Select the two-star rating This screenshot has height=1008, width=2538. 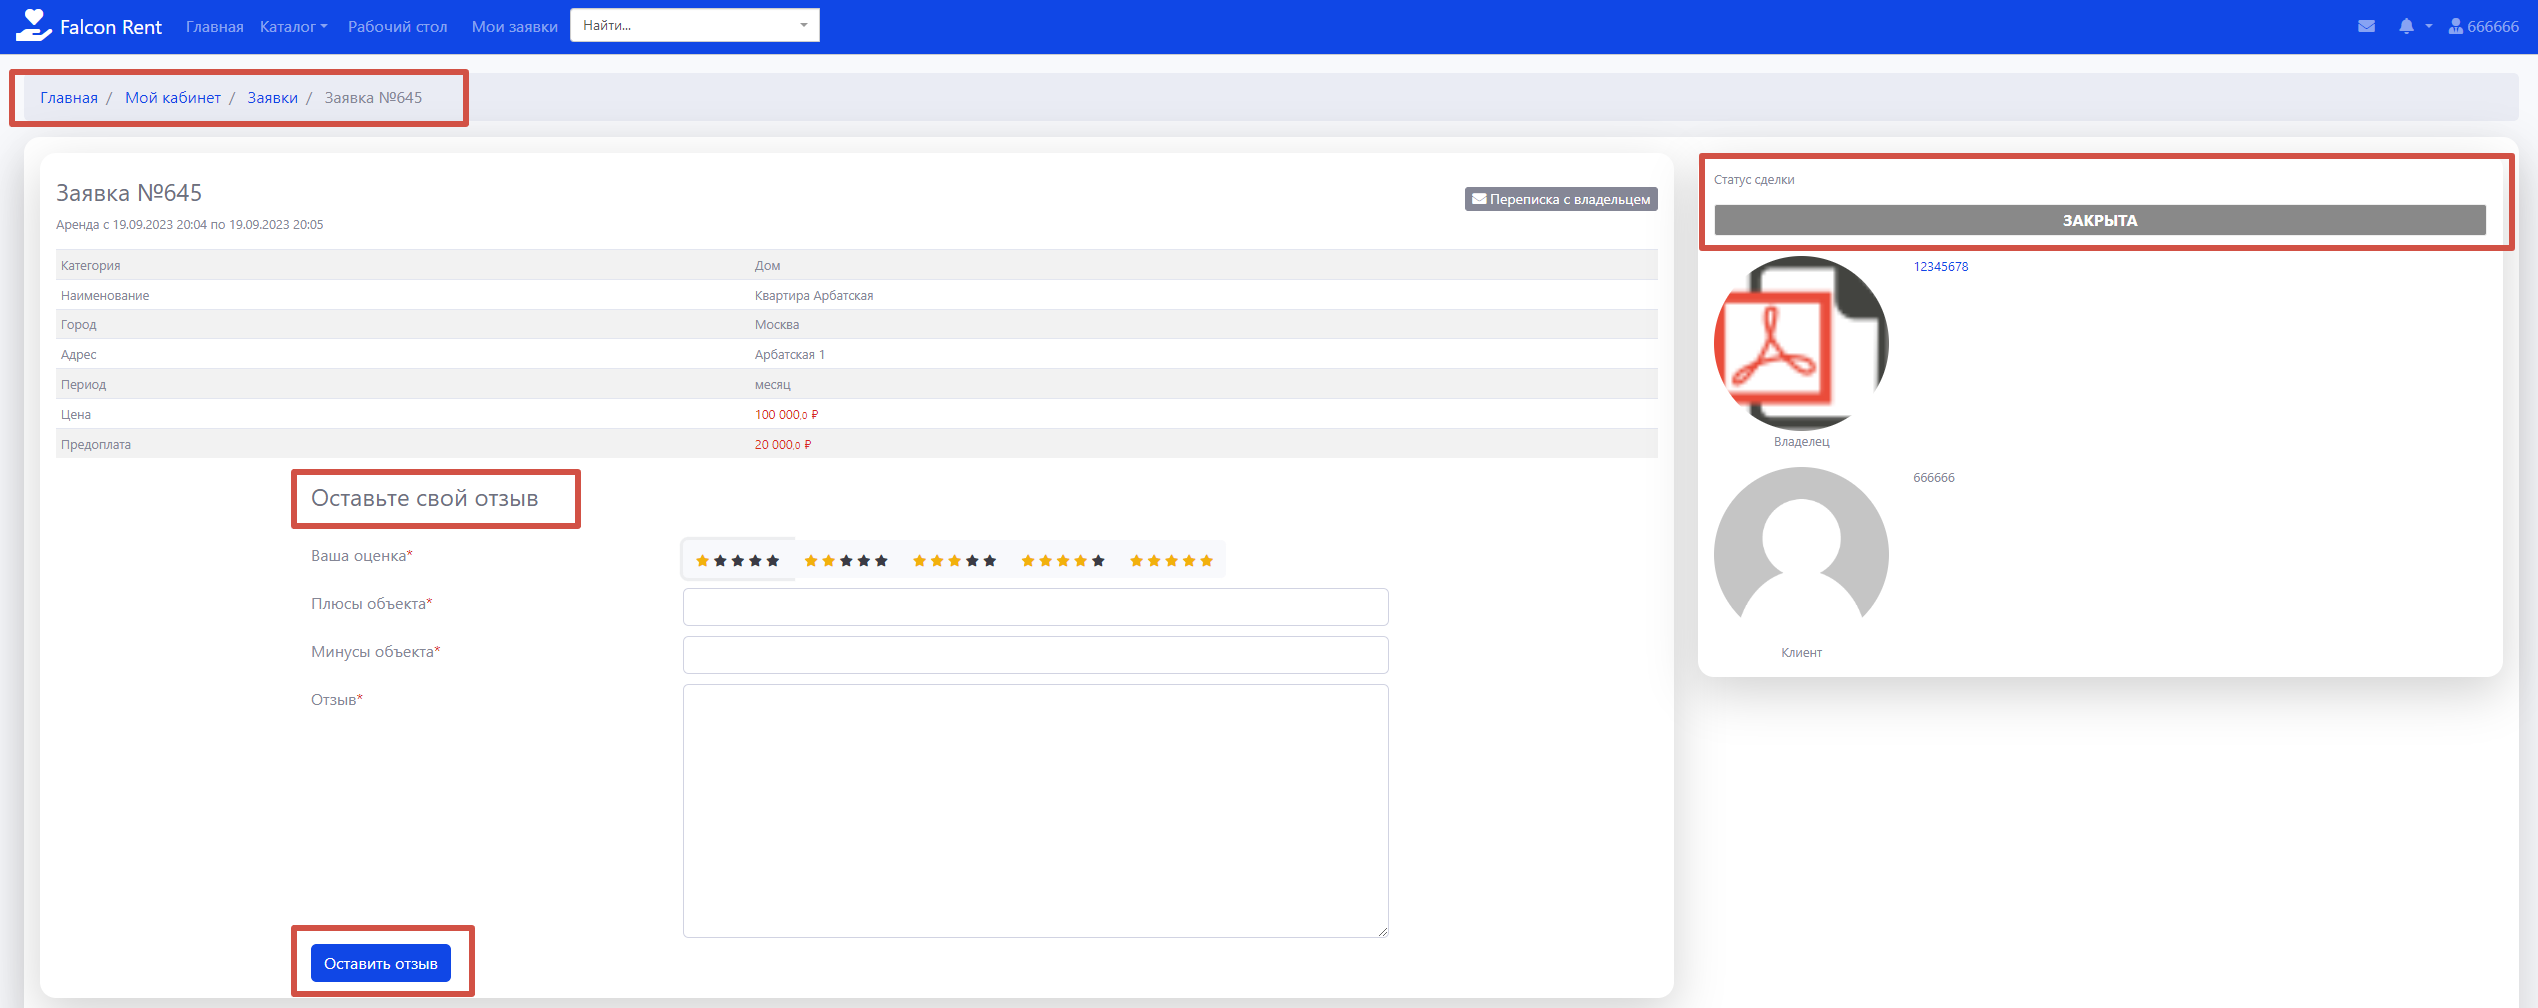(x=846, y=561)
